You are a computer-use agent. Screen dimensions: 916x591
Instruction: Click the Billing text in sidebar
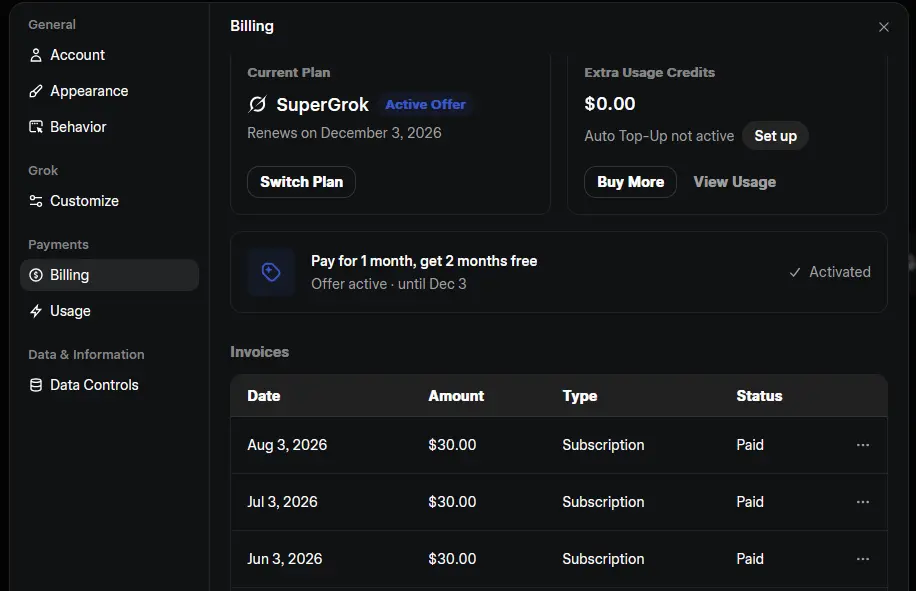tap(70, 275)
